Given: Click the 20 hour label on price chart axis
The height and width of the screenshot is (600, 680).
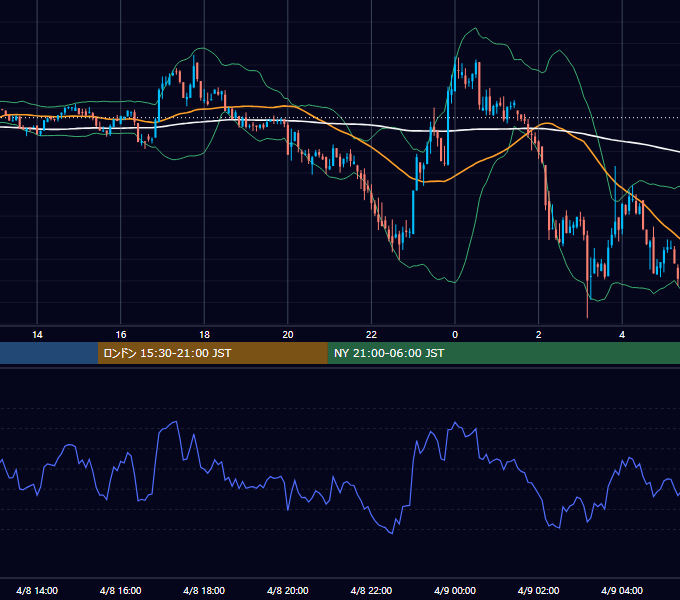Looking at the screenshot, I should (288, 335).
